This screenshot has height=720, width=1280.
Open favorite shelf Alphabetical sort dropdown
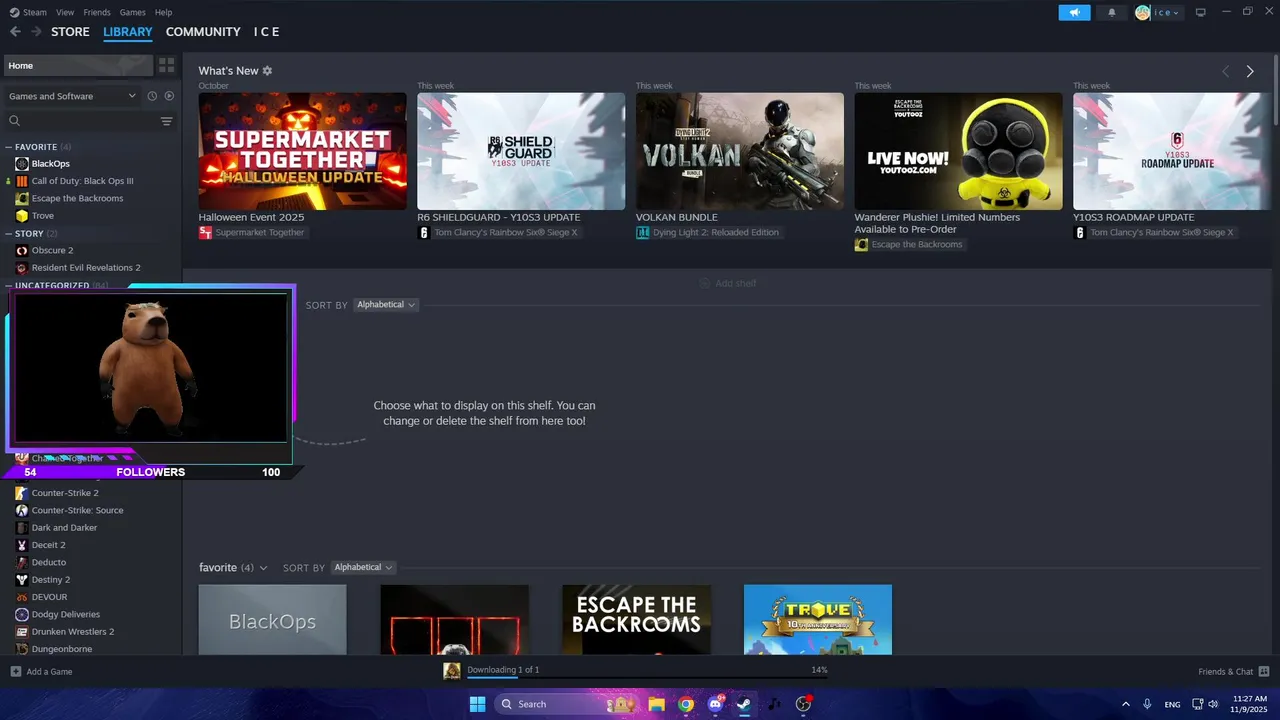pyautogui.click(x=362, y=568)
